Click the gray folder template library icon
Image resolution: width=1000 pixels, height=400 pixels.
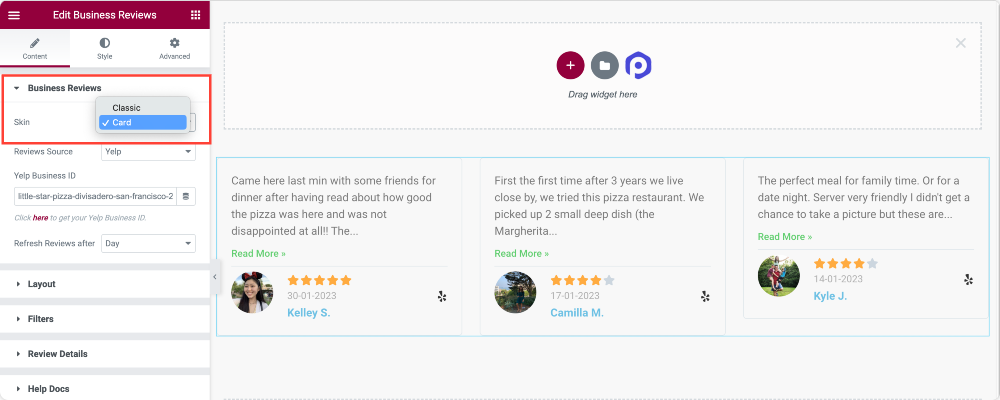point(605,65)
